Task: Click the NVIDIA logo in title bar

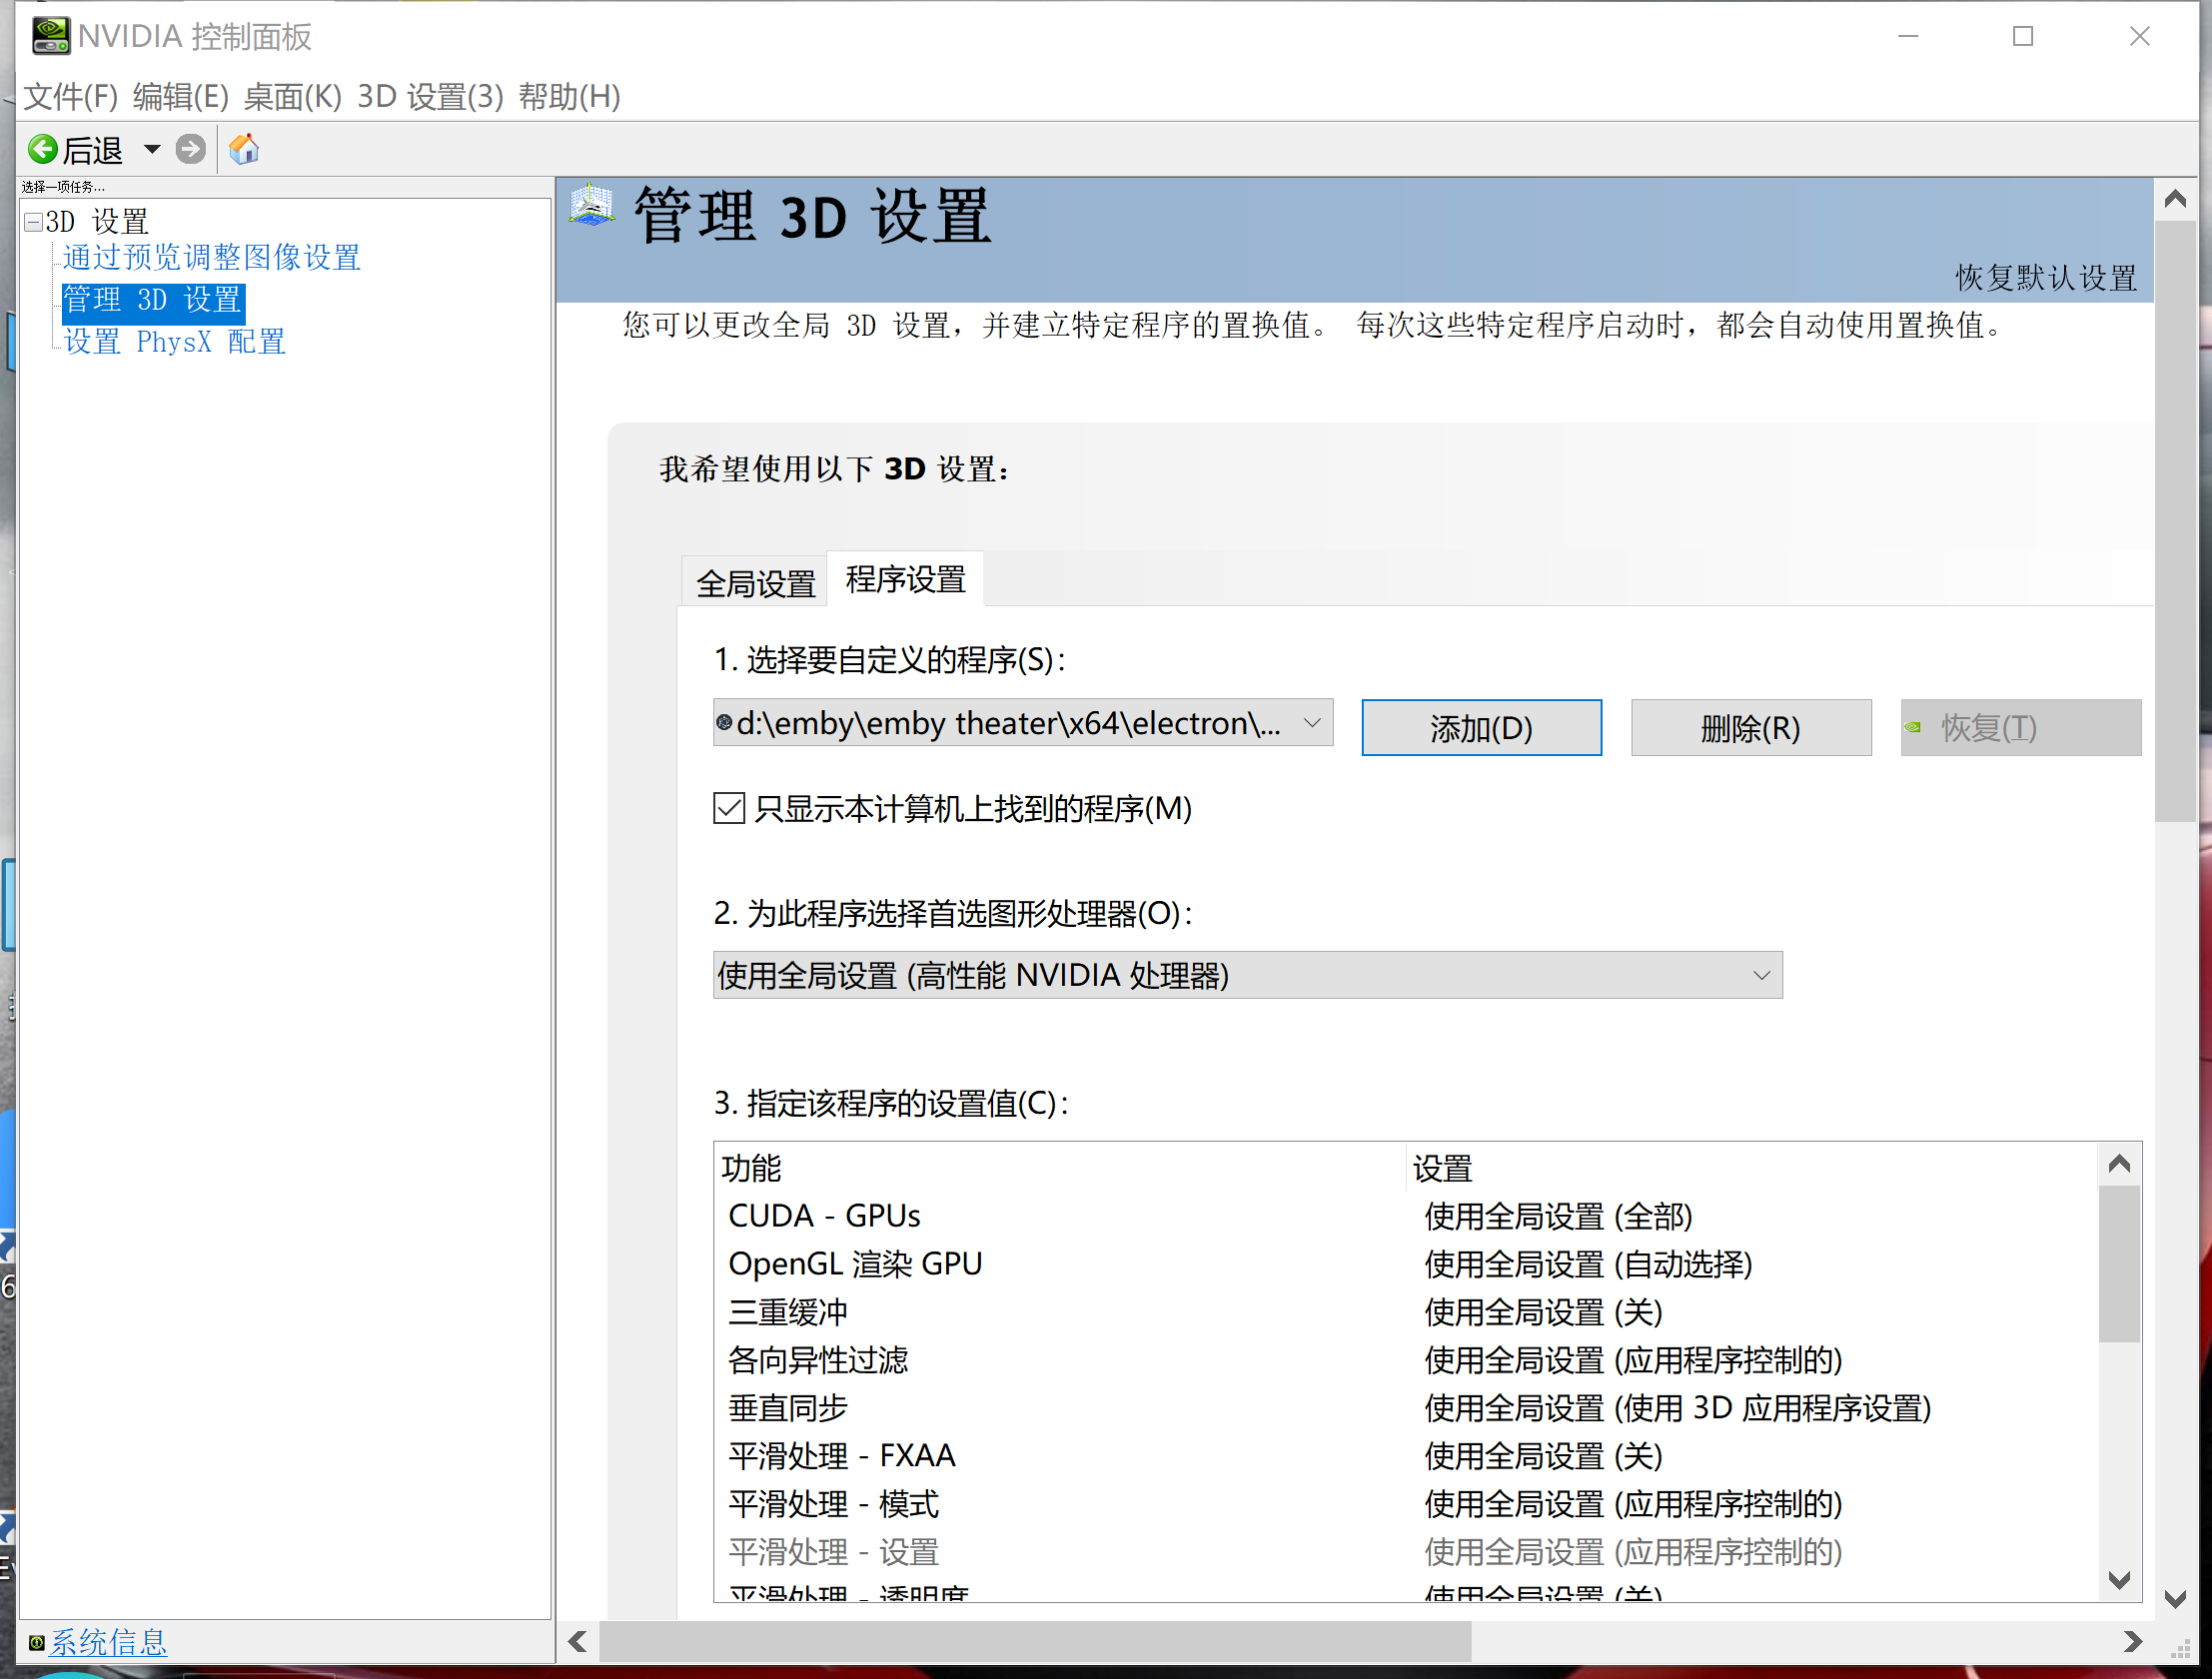Action: 50,36
